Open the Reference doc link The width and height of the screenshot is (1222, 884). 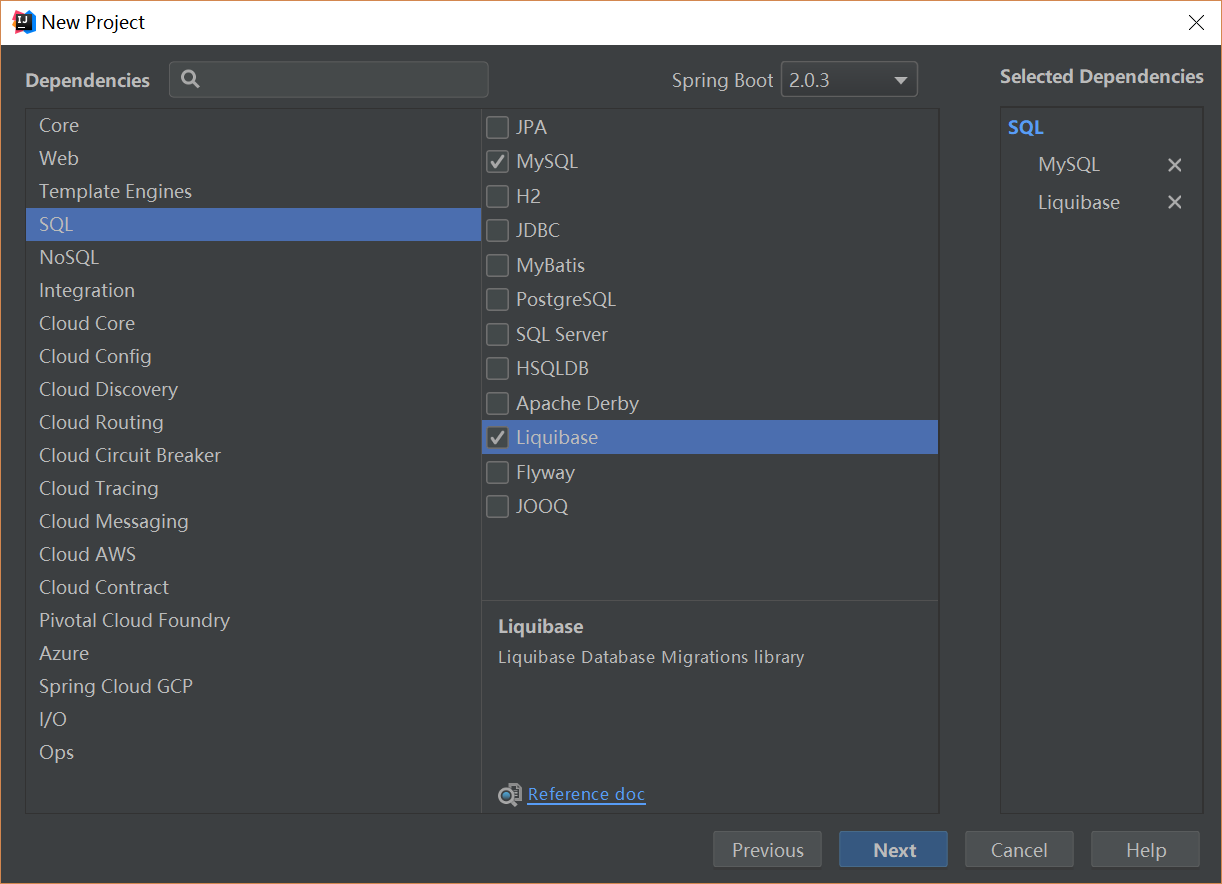tap(586, 794)
